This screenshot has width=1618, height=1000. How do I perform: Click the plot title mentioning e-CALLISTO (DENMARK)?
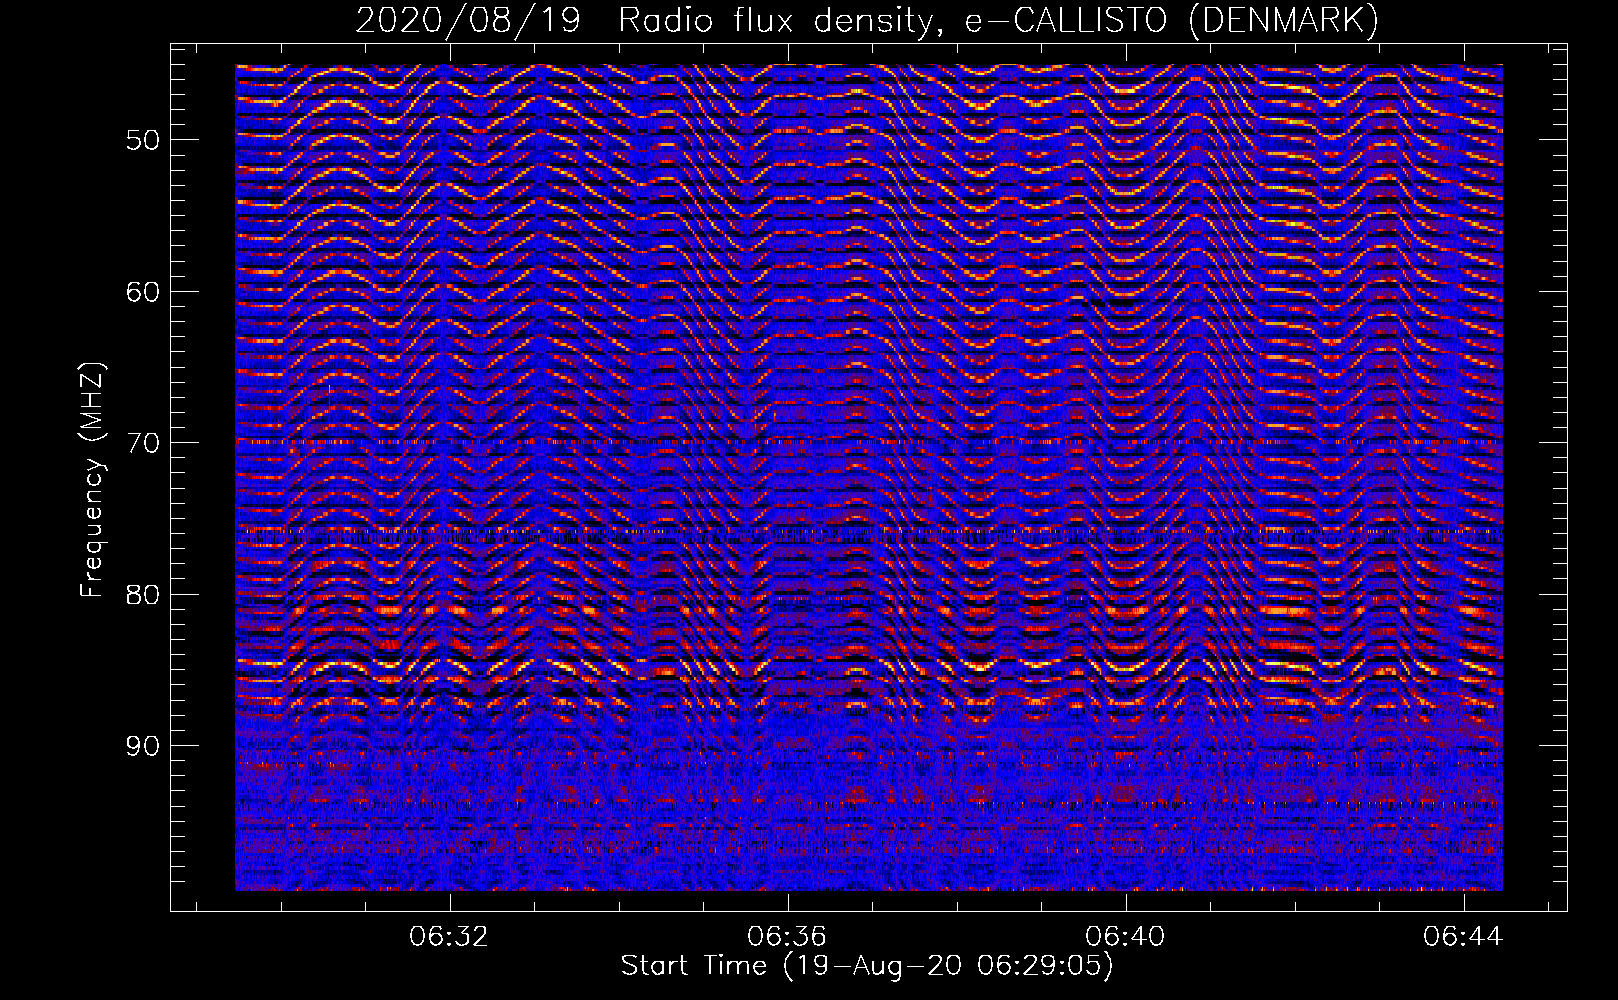click(867, 20)
